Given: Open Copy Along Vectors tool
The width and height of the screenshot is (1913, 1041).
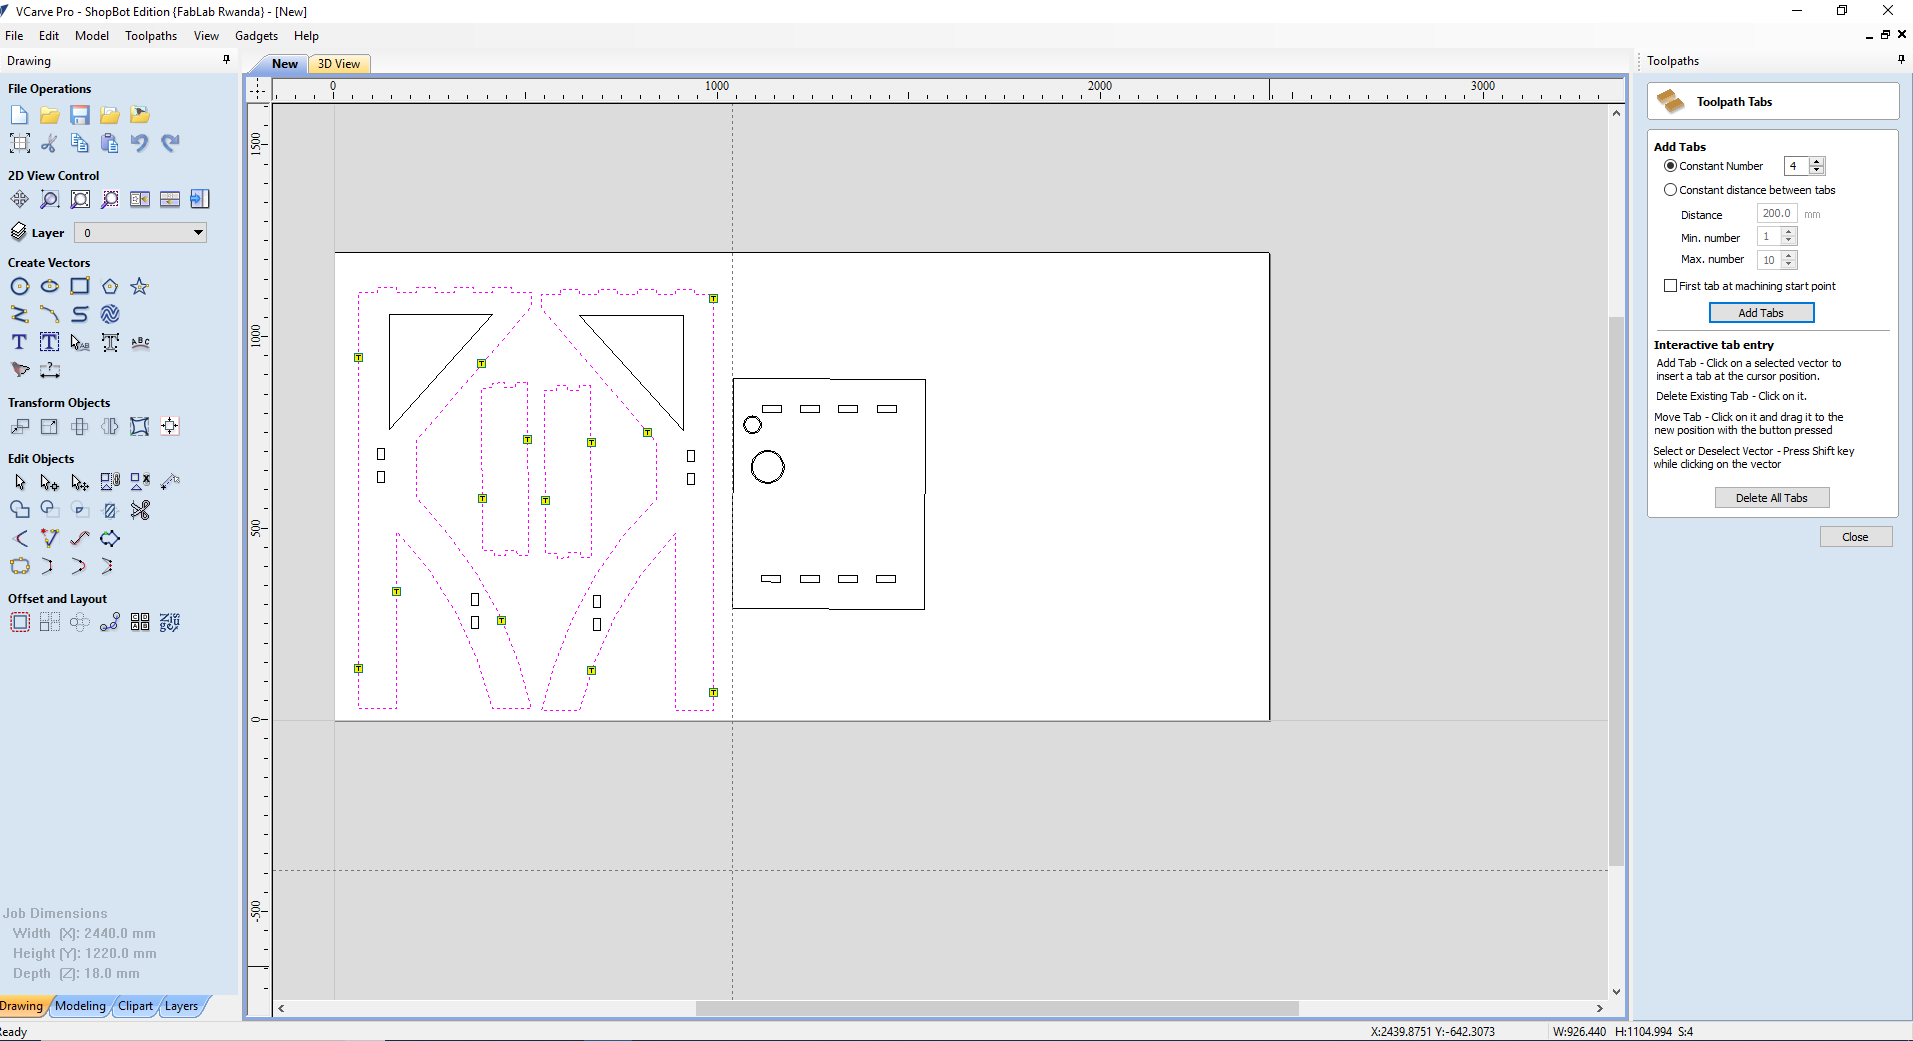Looking at the screenshot, I should [110, 622].
